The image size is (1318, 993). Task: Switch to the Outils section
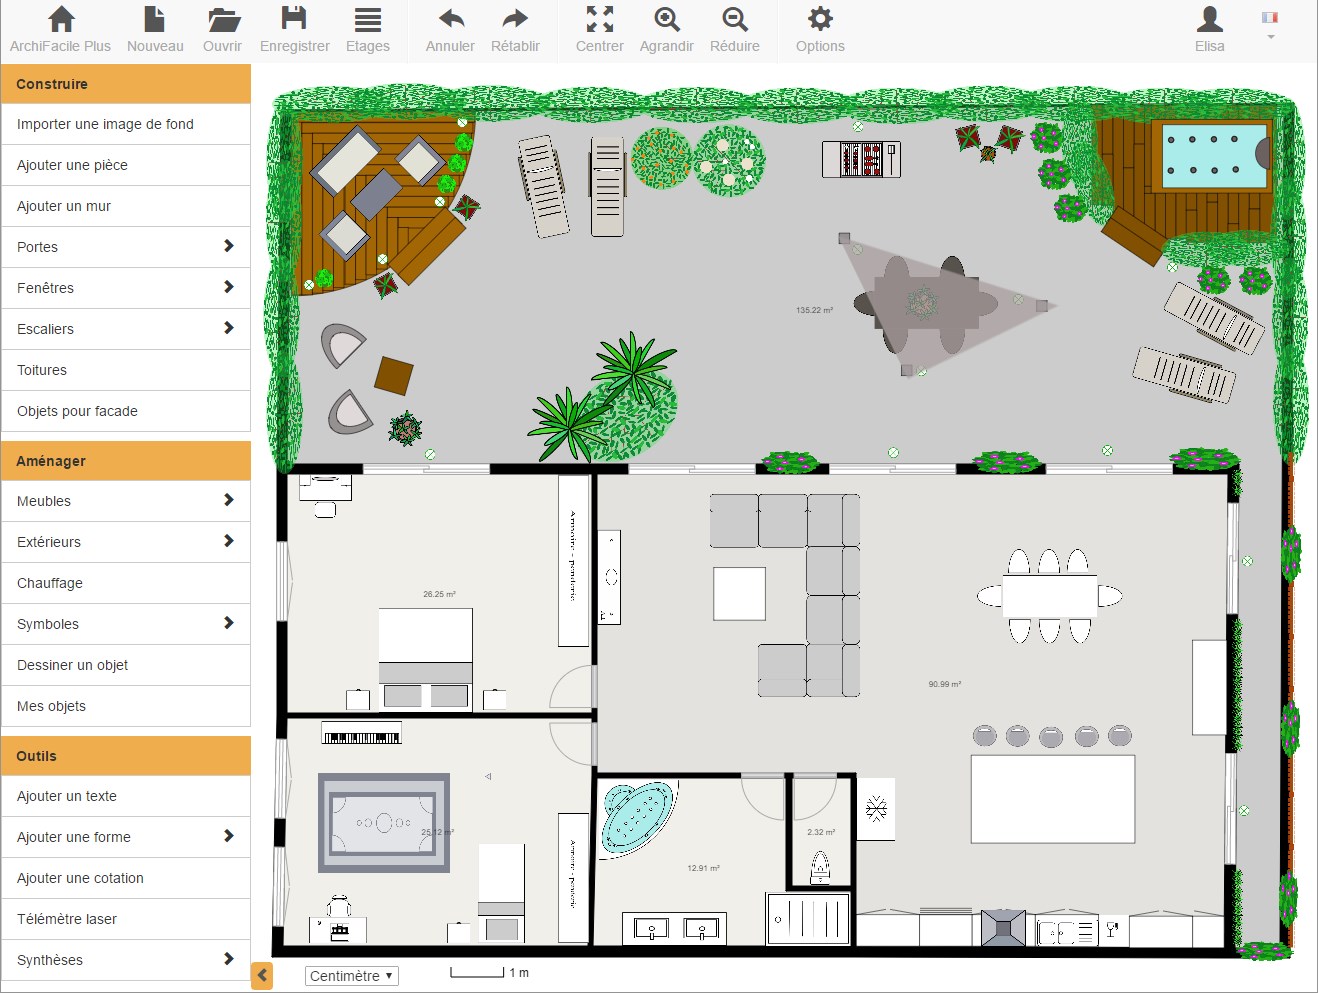pos(125,756)
